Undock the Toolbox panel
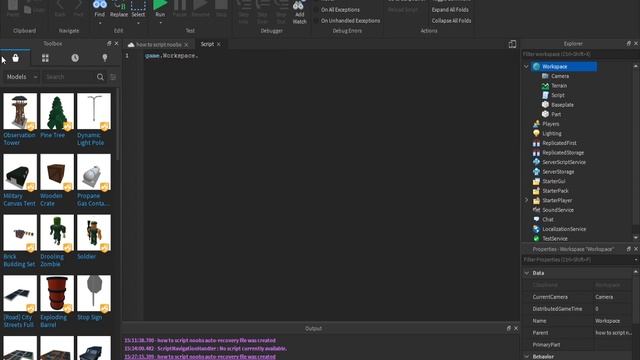 click(x=109, y=43)
